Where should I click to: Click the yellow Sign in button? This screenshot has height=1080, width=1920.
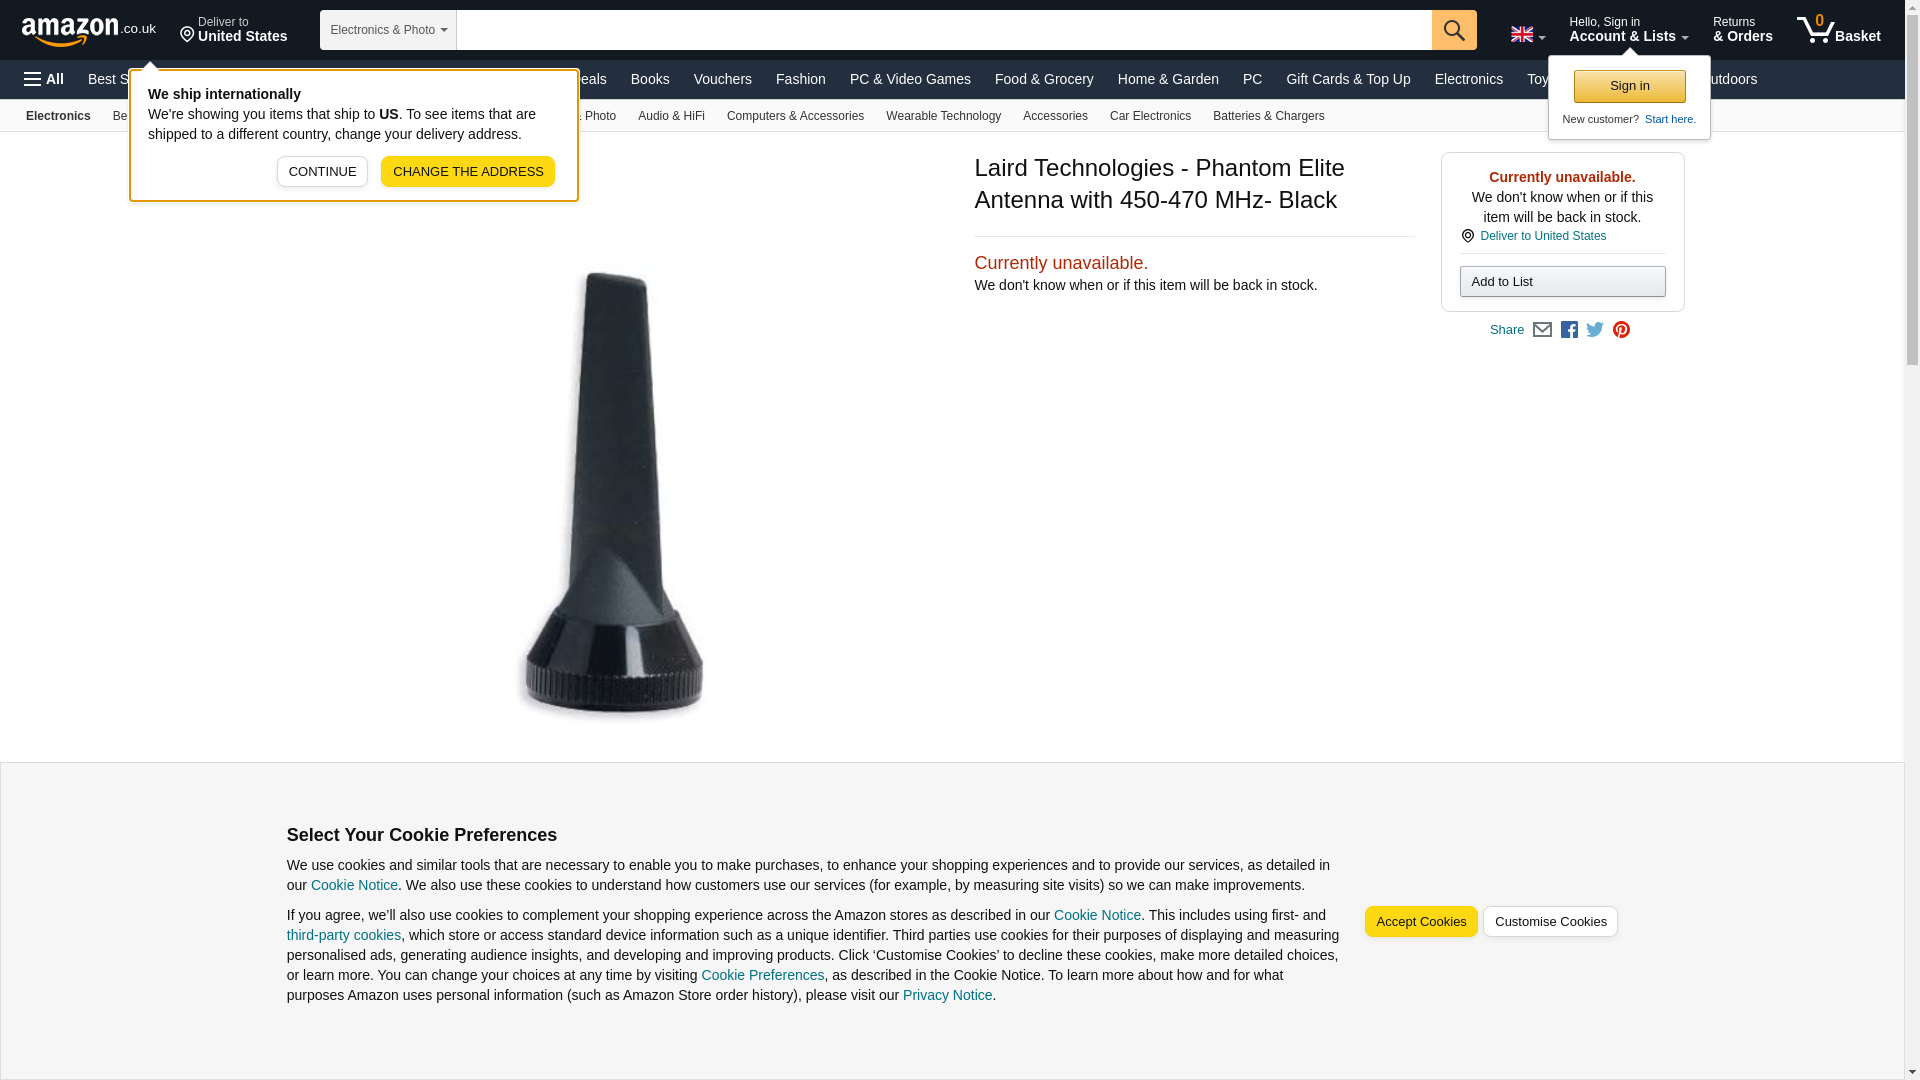coord(1629,86)
